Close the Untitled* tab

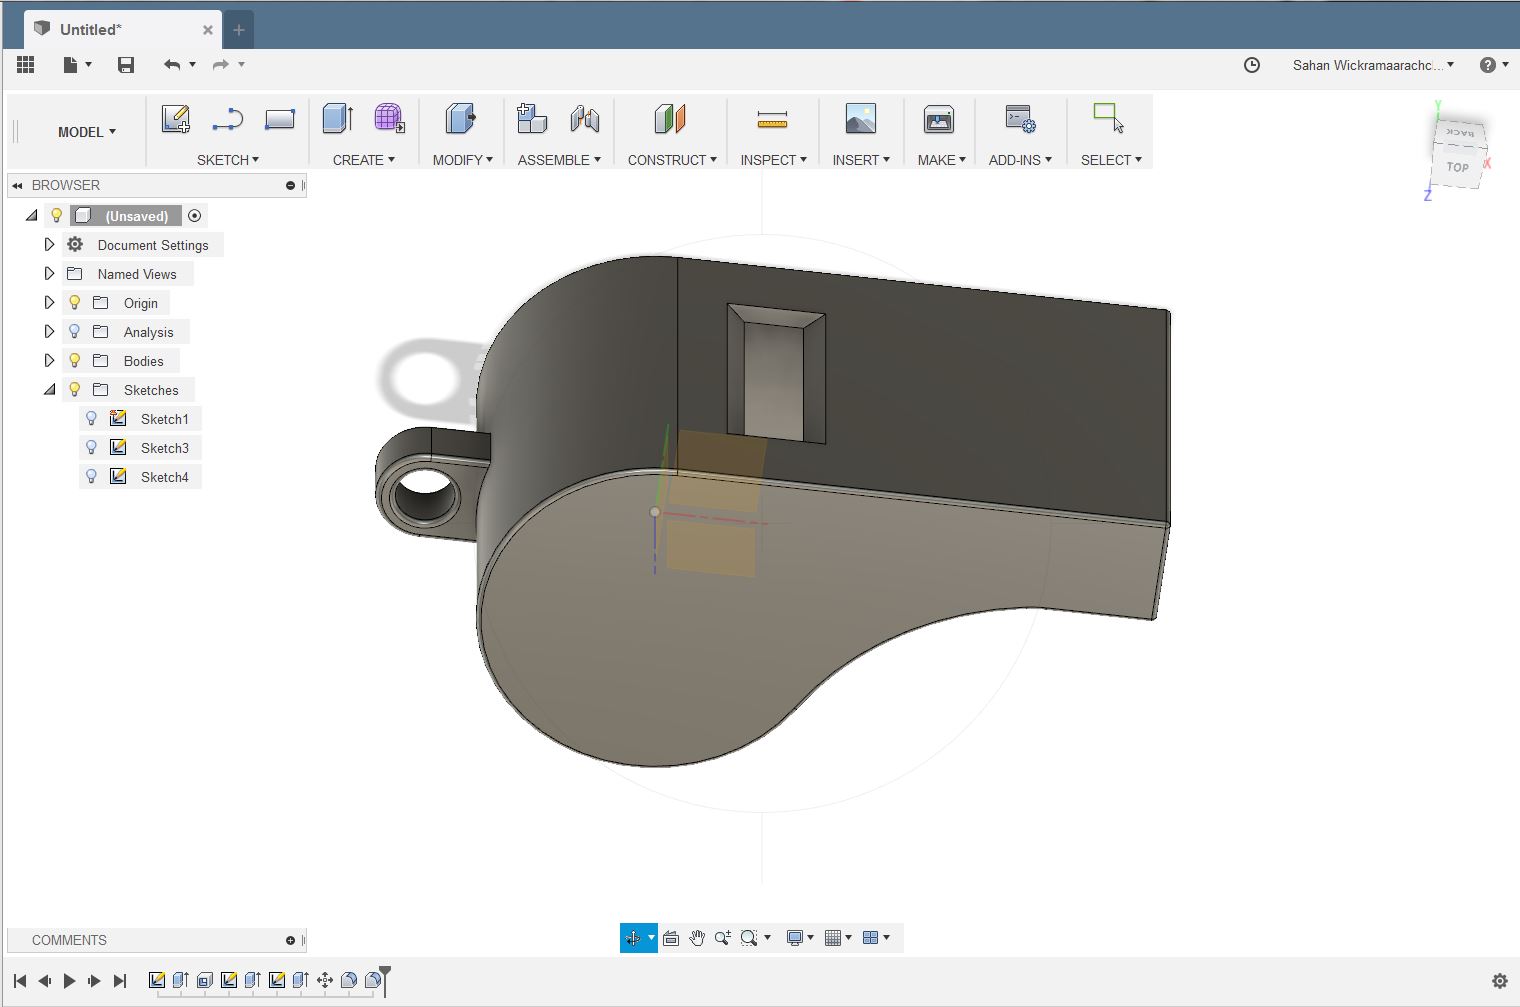tap(208, 30)
